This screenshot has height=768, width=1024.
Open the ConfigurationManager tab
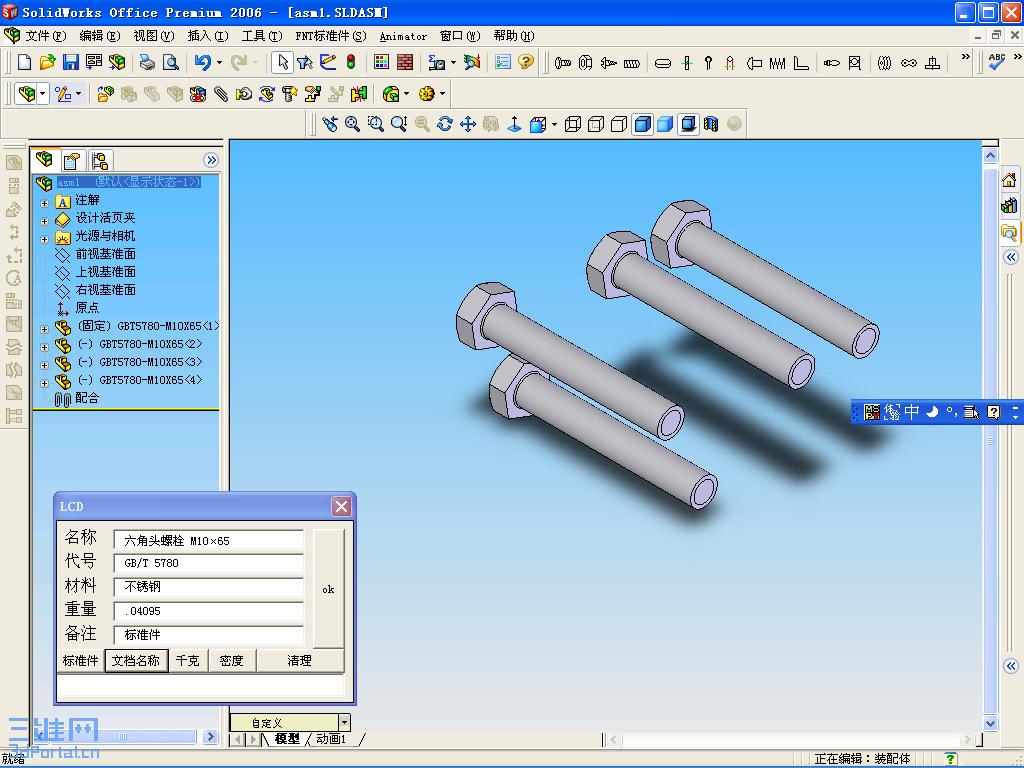[x=99, y=160]
